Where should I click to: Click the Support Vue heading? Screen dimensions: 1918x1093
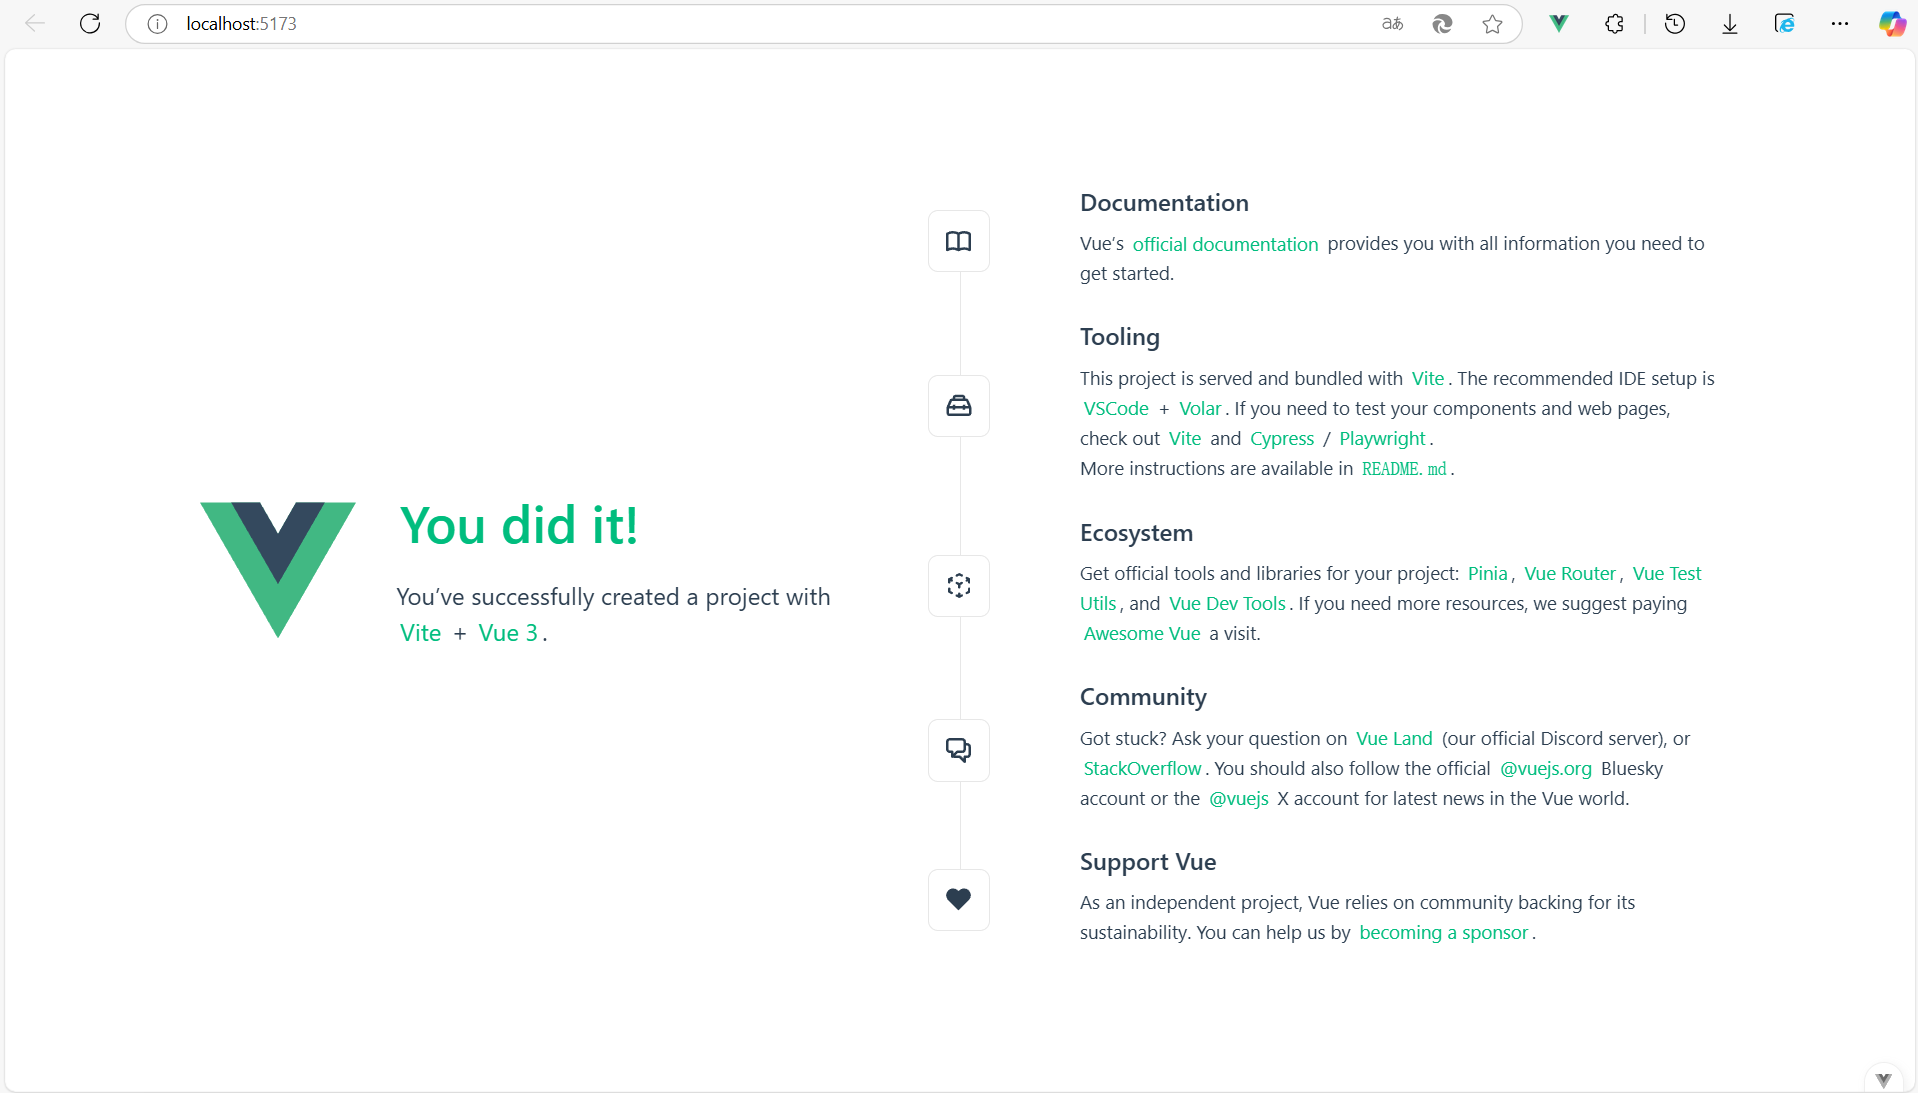tap(1148, 863)
